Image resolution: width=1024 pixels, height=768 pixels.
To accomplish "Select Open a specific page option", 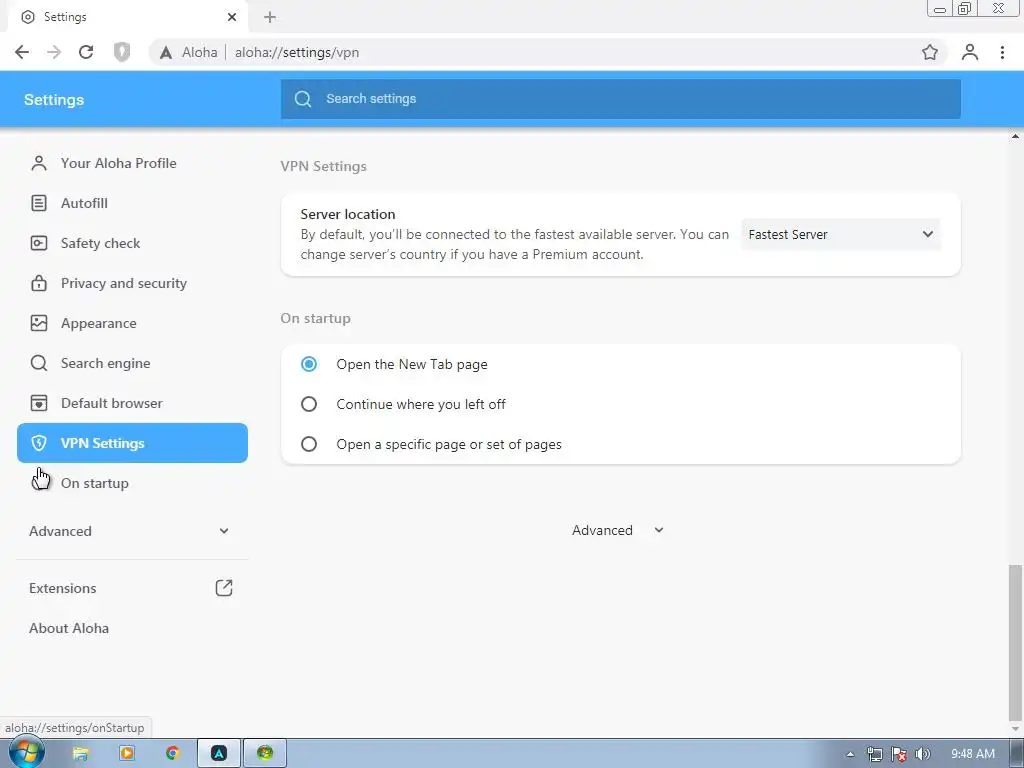I will (309, 444).
